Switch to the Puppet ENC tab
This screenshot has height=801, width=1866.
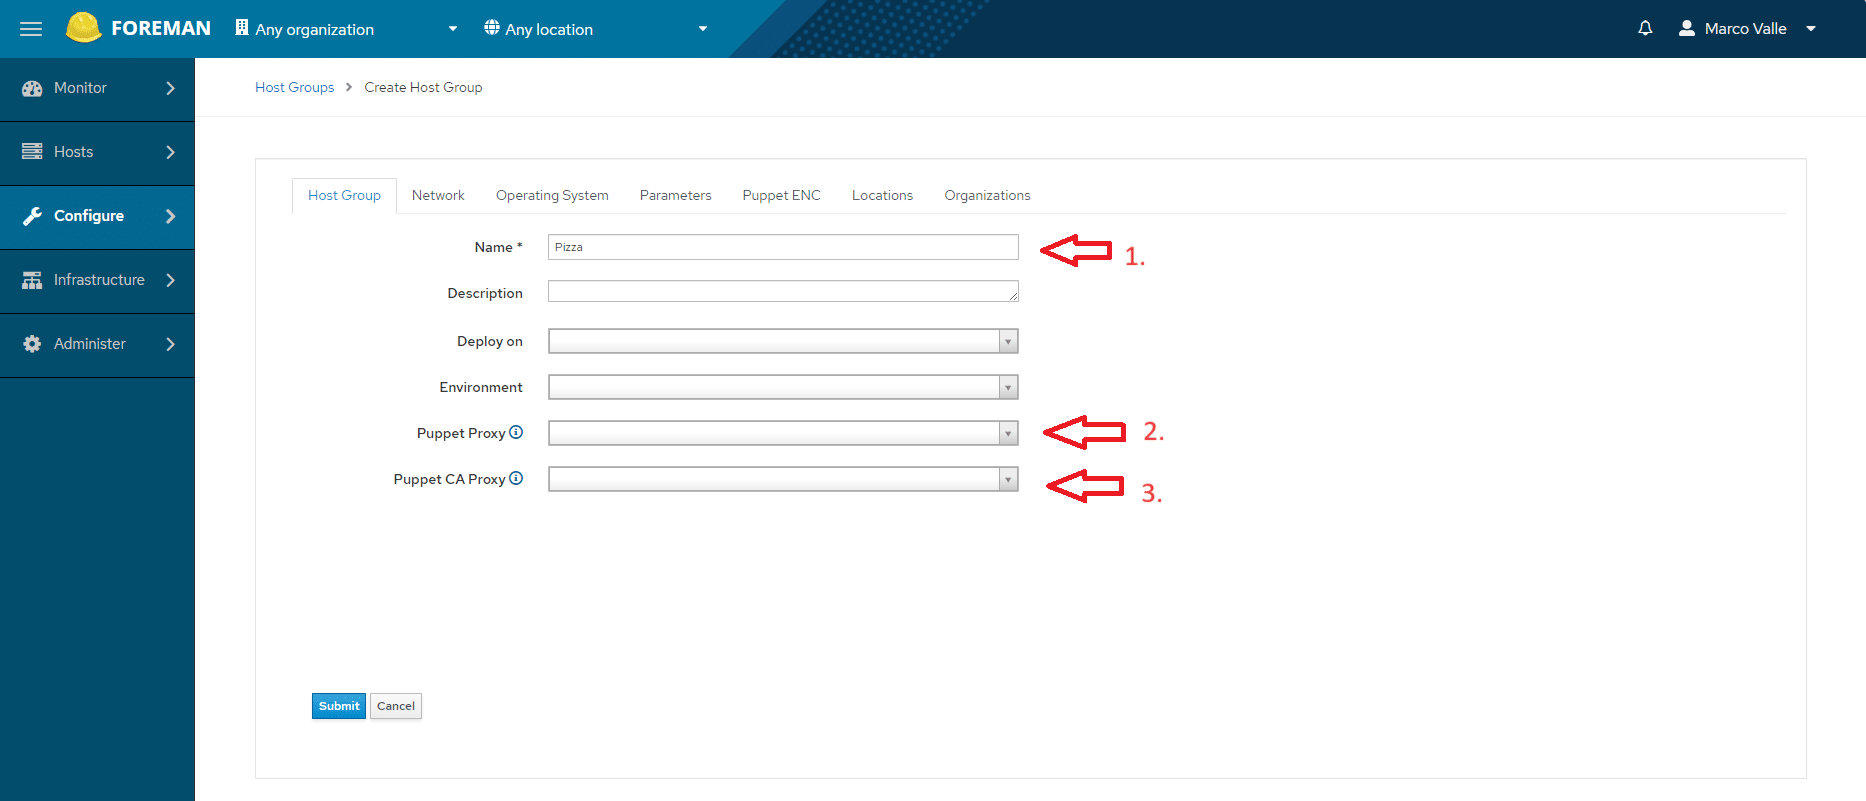point(781,195)
